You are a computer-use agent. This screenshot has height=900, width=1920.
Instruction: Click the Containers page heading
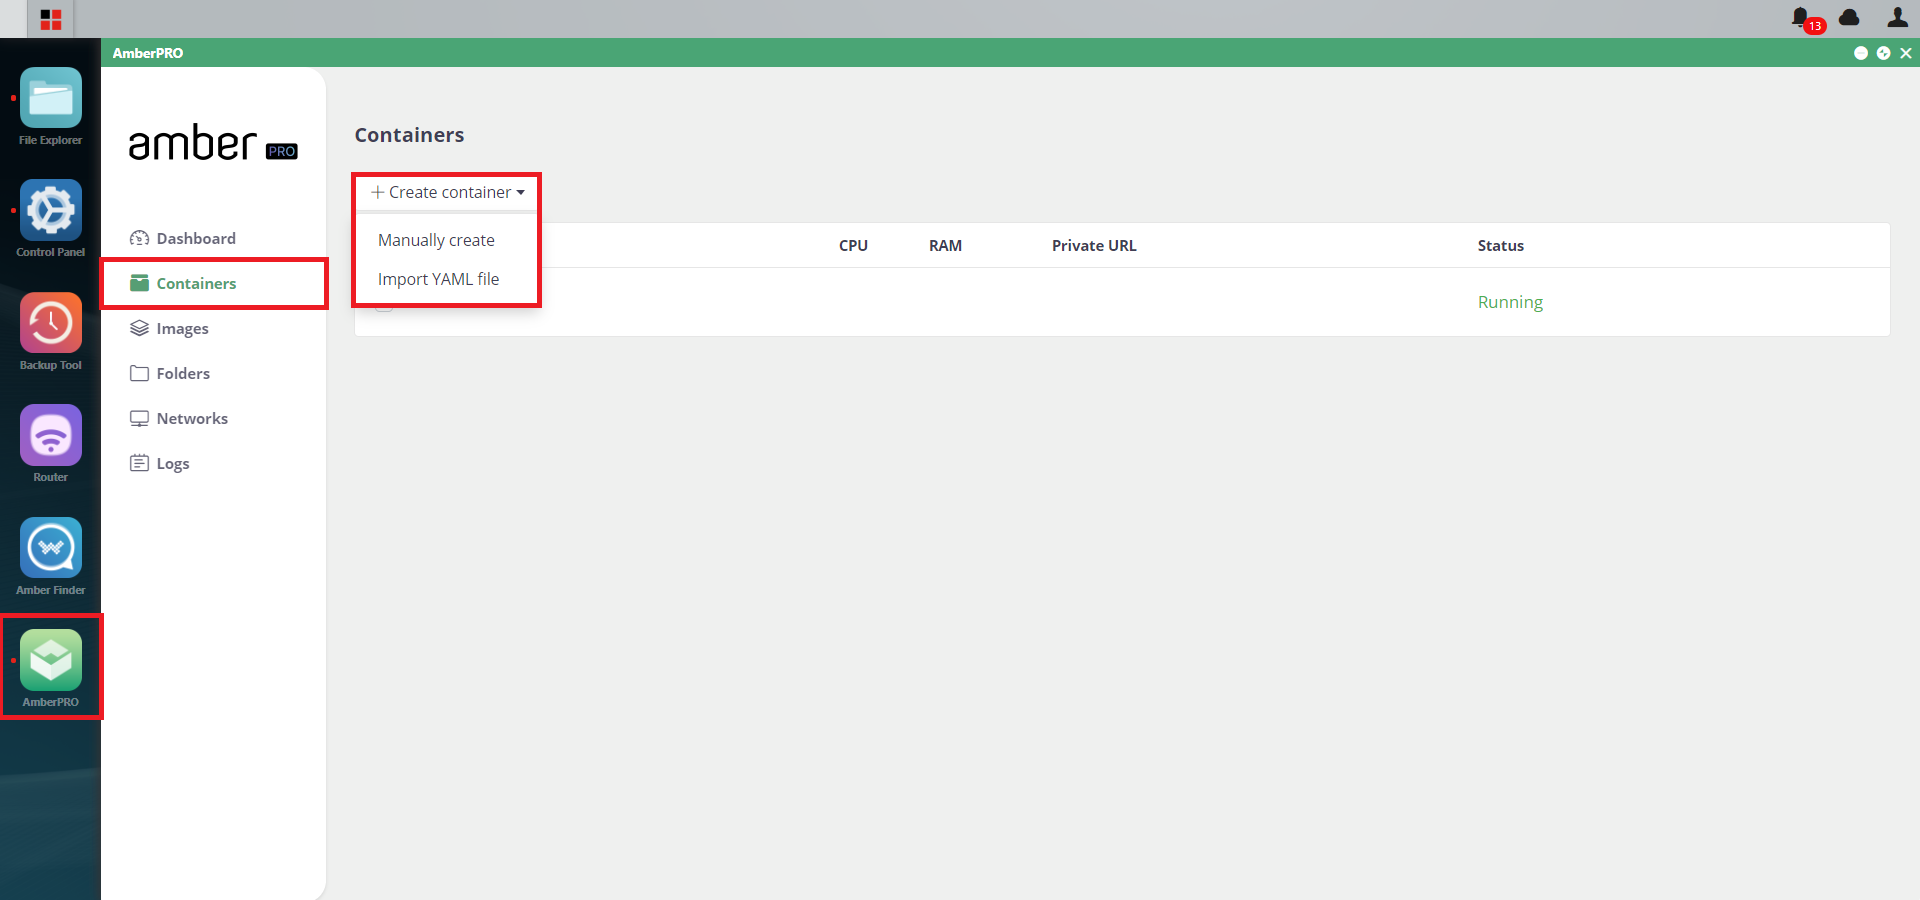click(409, 135)
